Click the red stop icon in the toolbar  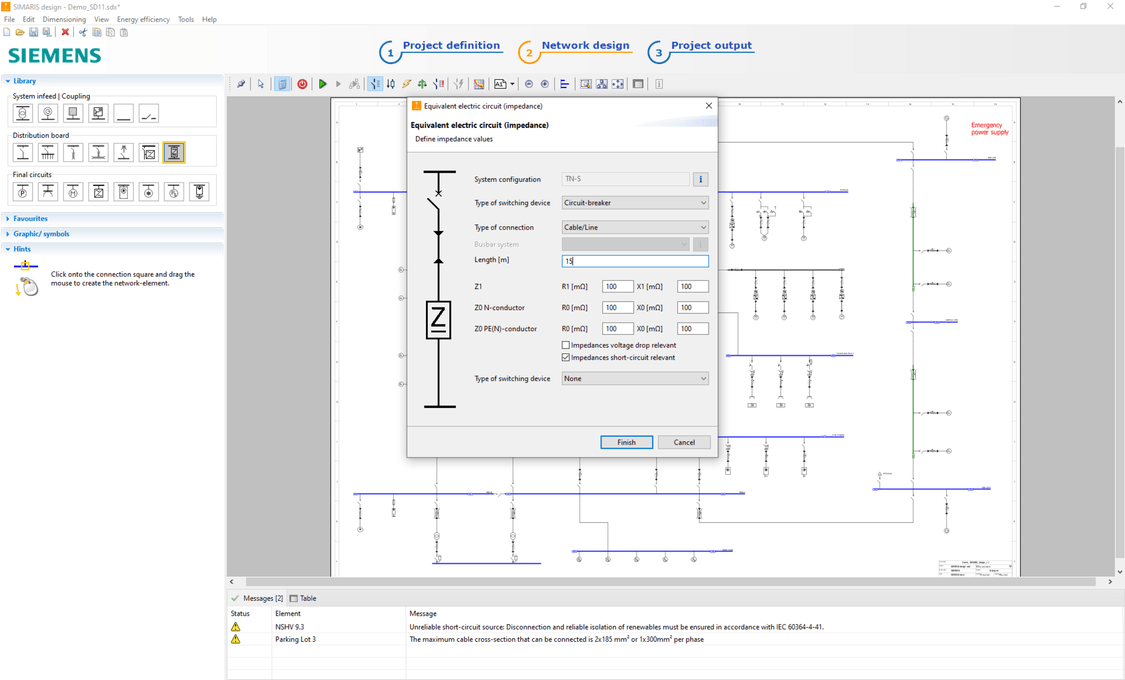pos(302,84)
